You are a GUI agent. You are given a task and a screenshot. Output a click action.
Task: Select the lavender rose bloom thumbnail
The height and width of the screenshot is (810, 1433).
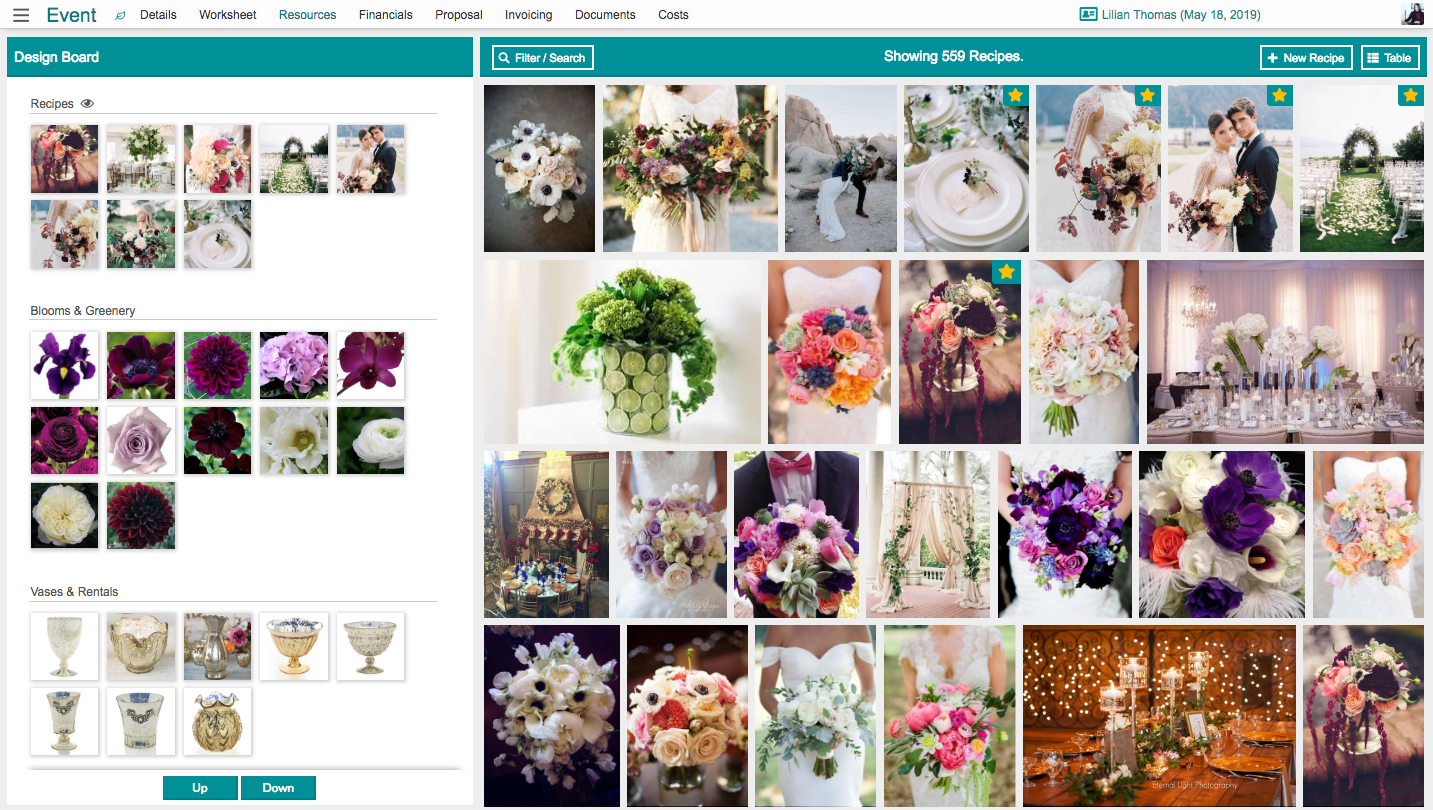click(141, 440)
